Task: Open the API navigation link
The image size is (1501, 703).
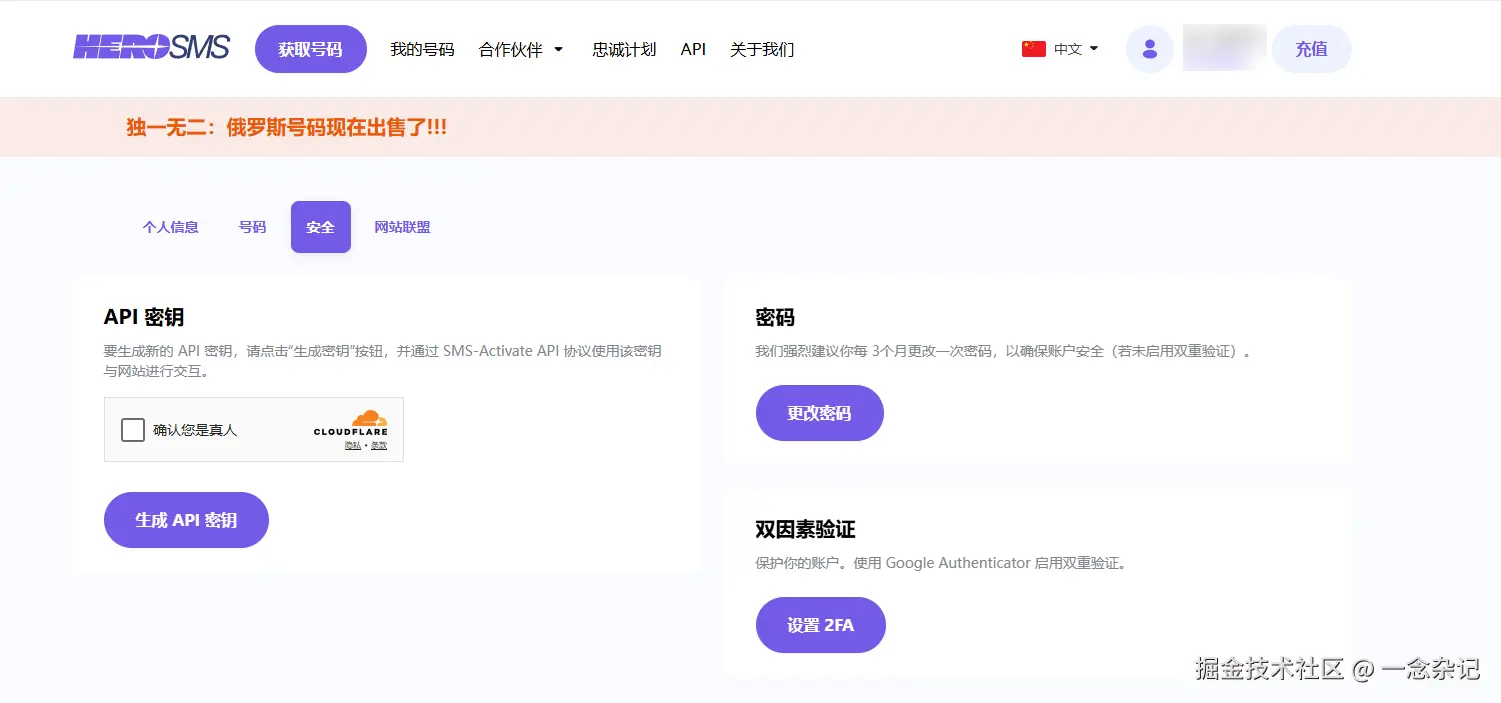Action: (x=693, y=49)
